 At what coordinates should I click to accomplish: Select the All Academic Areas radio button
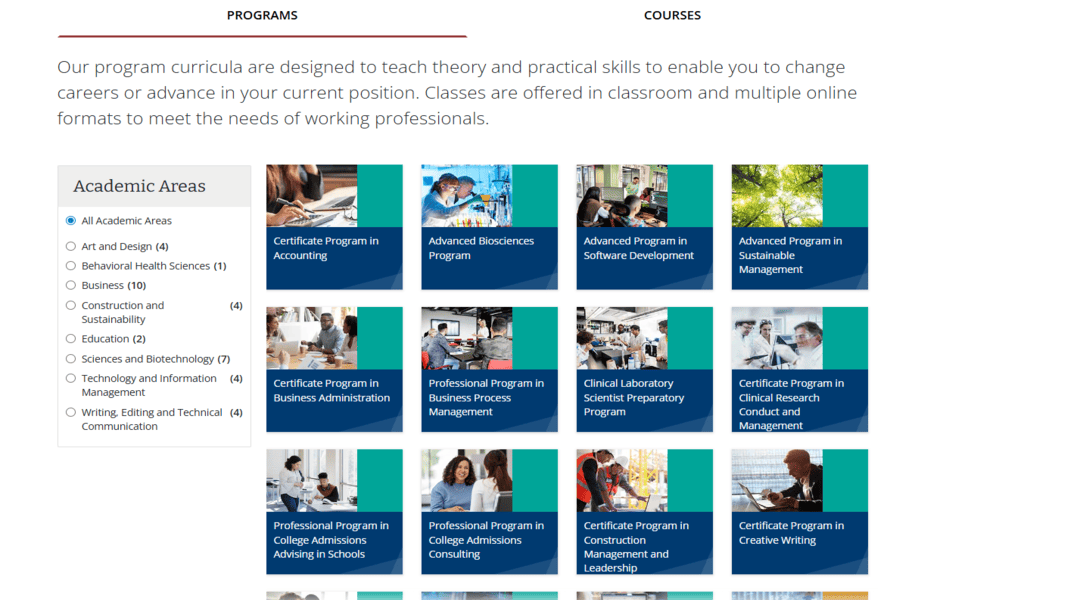coord(71,221)
